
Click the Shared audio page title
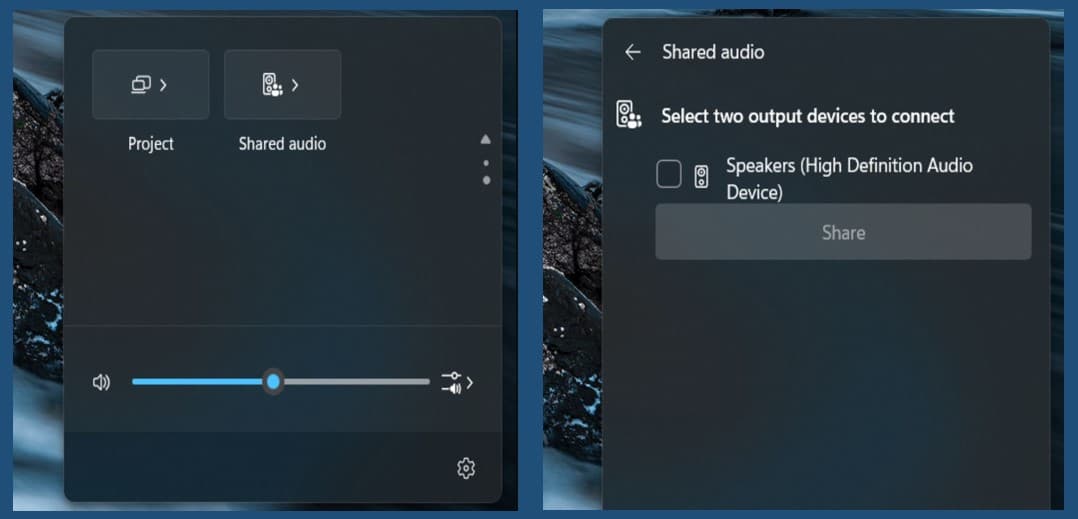click(713, 52)
